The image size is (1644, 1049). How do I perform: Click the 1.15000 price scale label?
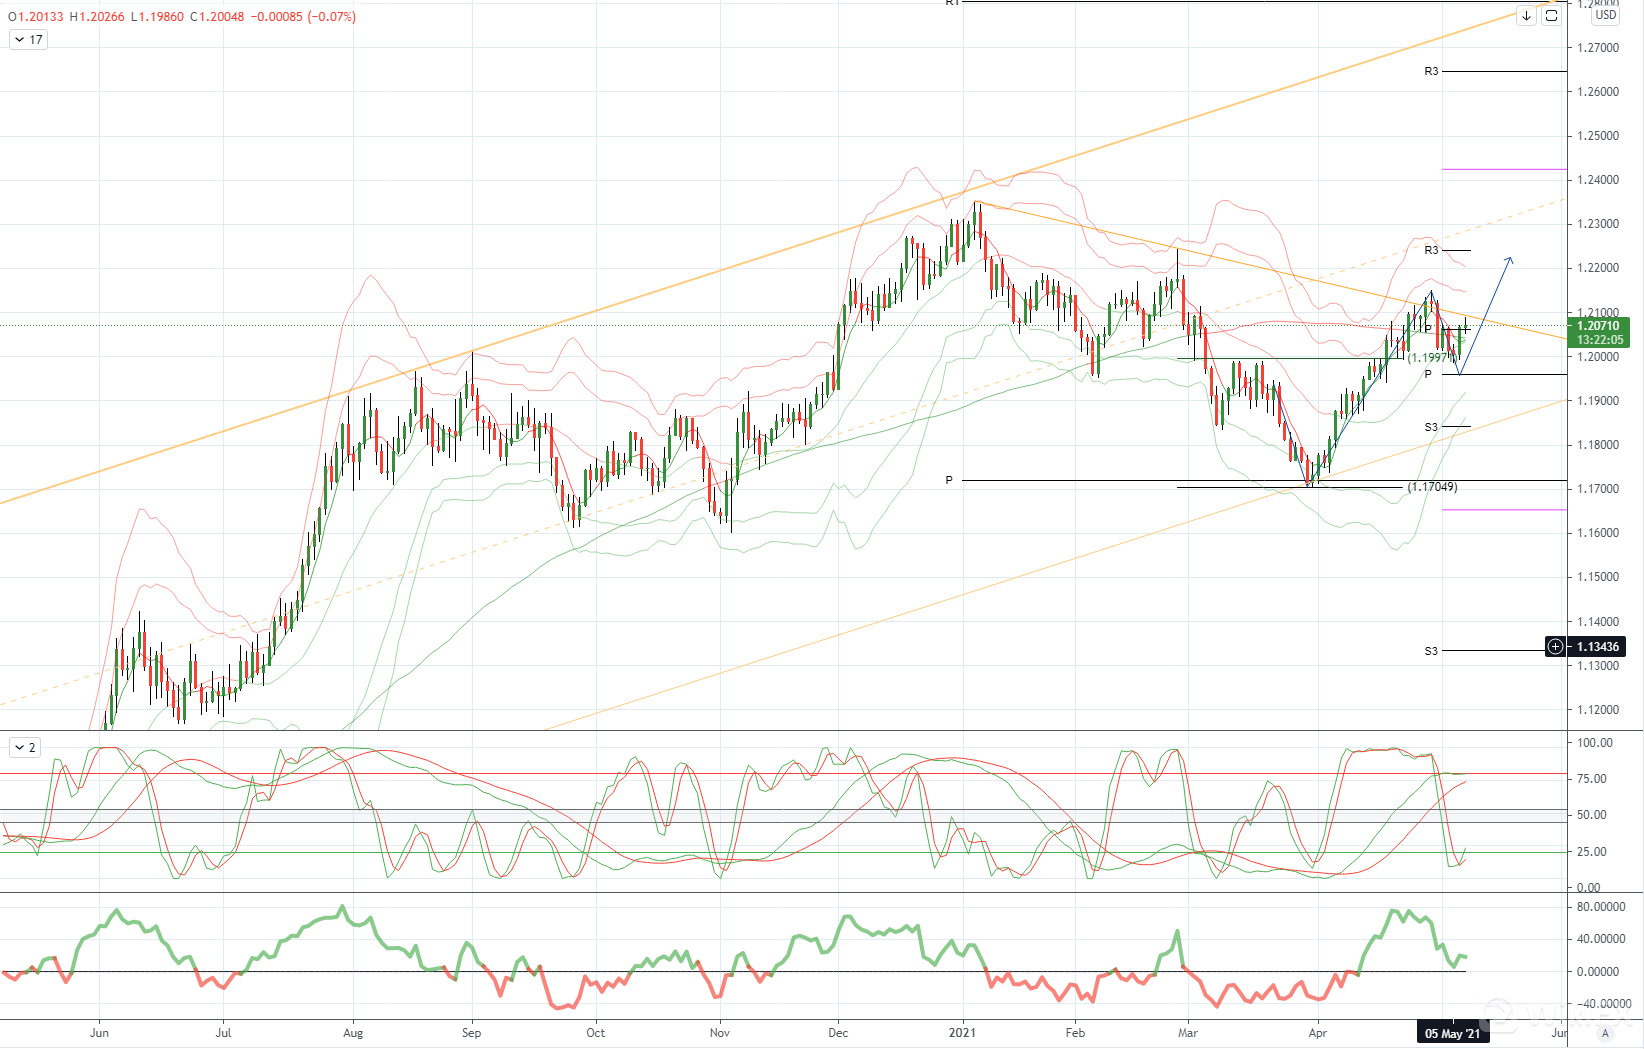[x=1598, y=577]
